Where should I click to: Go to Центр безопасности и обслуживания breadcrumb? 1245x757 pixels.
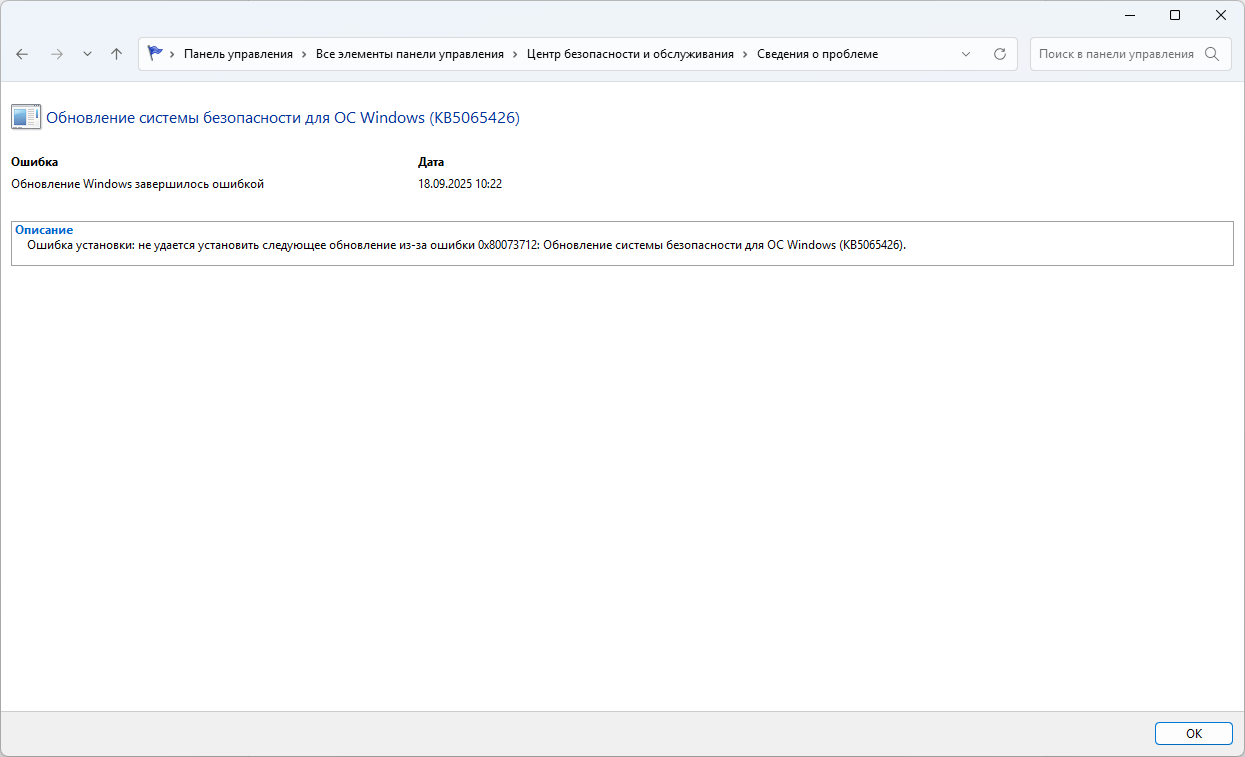[x=629, y=54]
